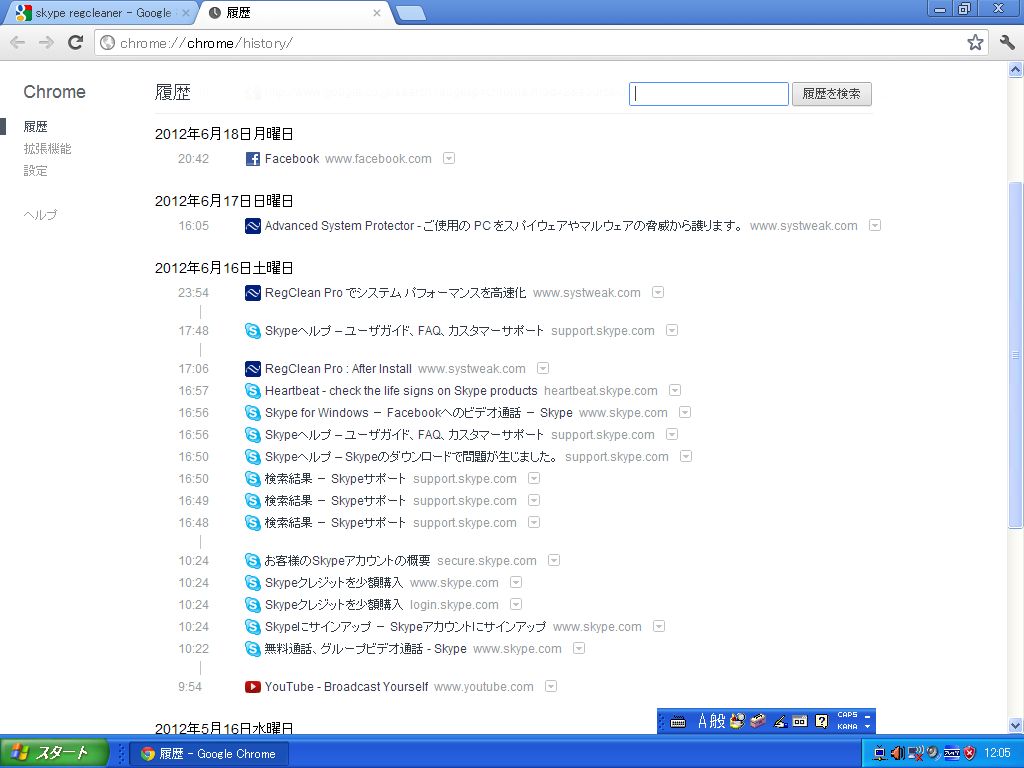Screen dimensions: 1024x768
Task: Open 設定 in the Chrome sidebar
Action: [x=35, y=171]
